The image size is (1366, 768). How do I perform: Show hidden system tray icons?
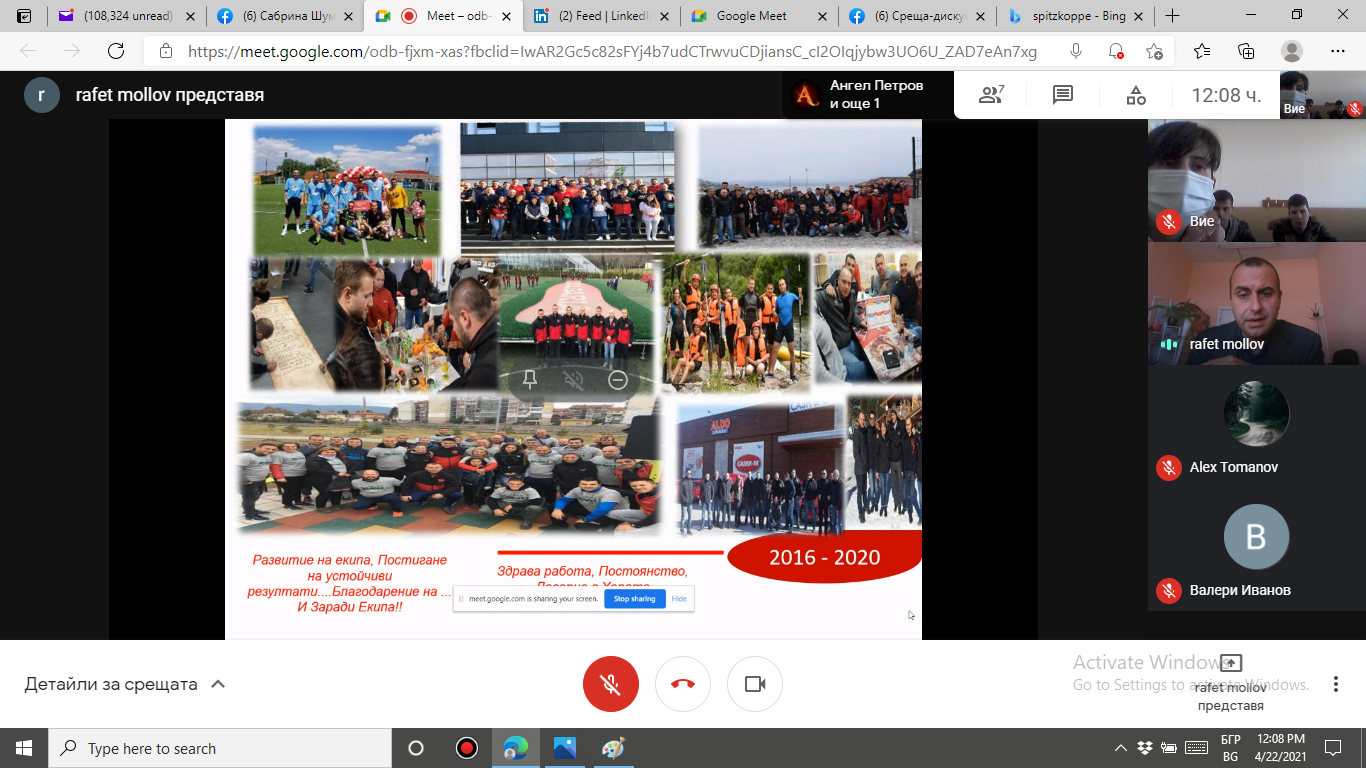[1122, 748]
